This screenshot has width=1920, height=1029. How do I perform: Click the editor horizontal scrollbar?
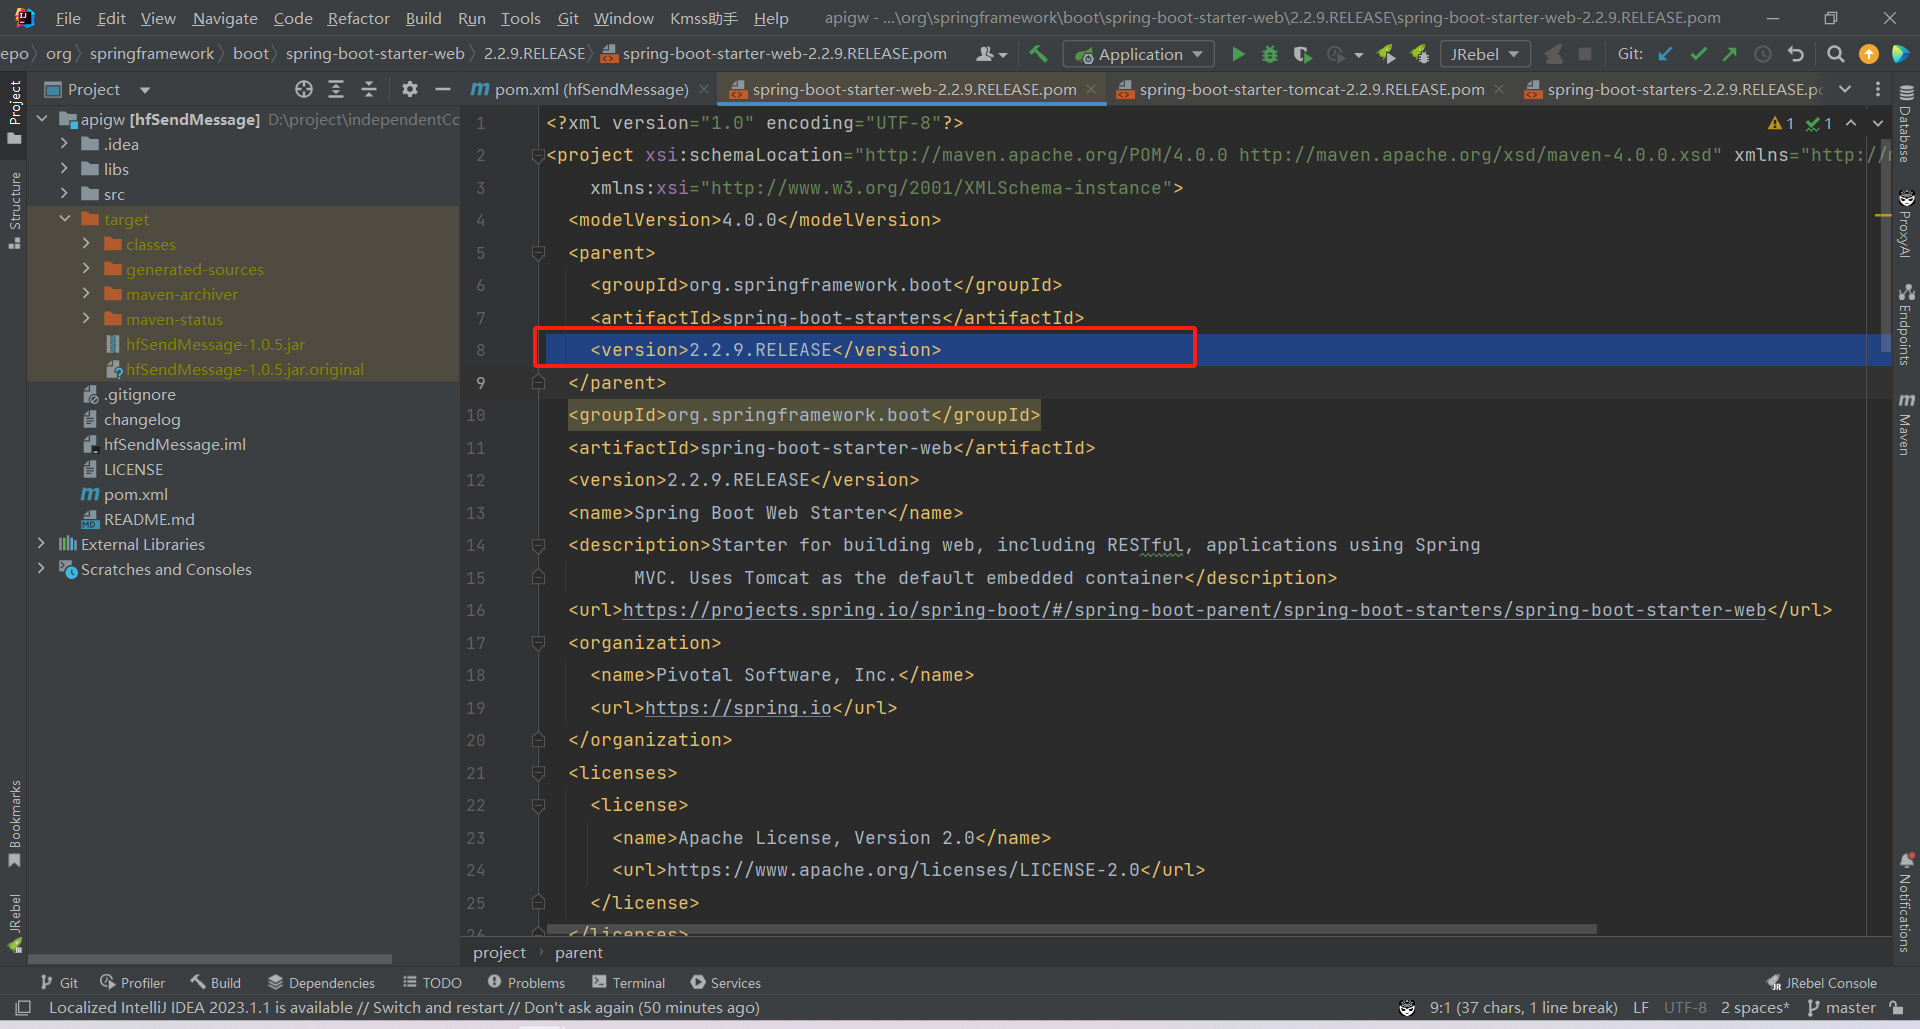[x=1071, y=929]
